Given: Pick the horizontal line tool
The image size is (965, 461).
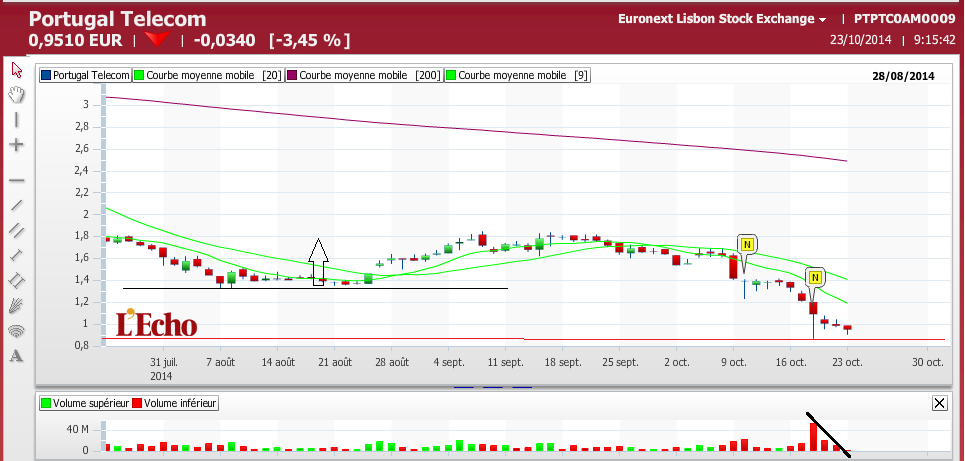Looking at the screenshot, I should tap(17, 180).
